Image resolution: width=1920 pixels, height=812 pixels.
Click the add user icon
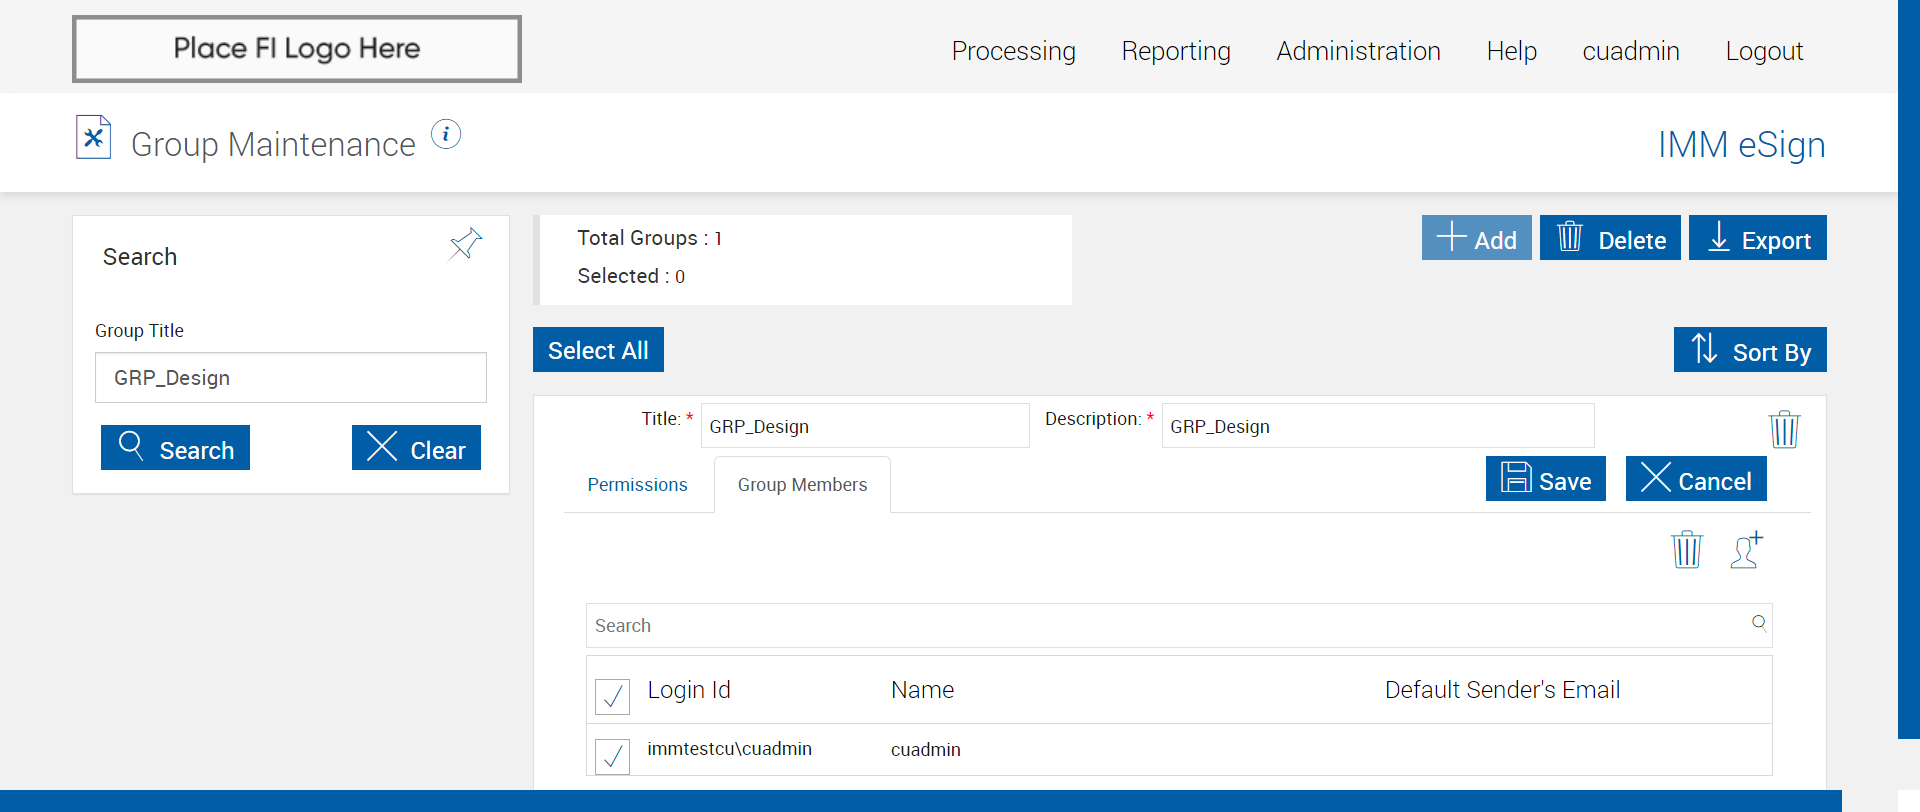pyautogui.click(x=1746, y=550)
